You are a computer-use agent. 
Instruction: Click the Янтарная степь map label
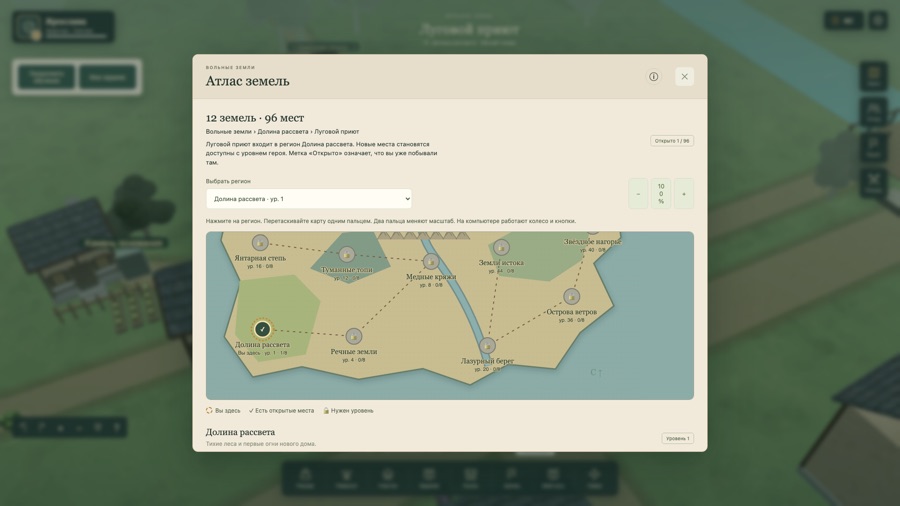coord(260,258)
